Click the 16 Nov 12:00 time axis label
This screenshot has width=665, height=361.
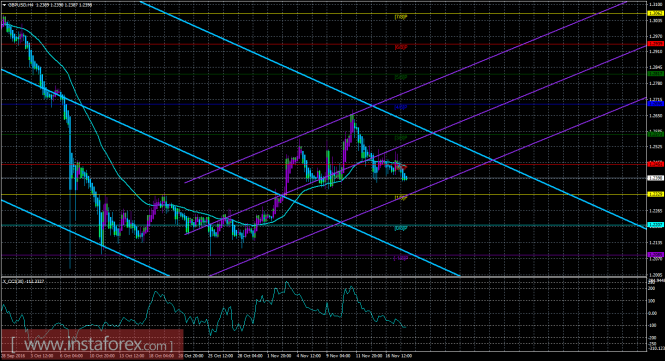401,355
